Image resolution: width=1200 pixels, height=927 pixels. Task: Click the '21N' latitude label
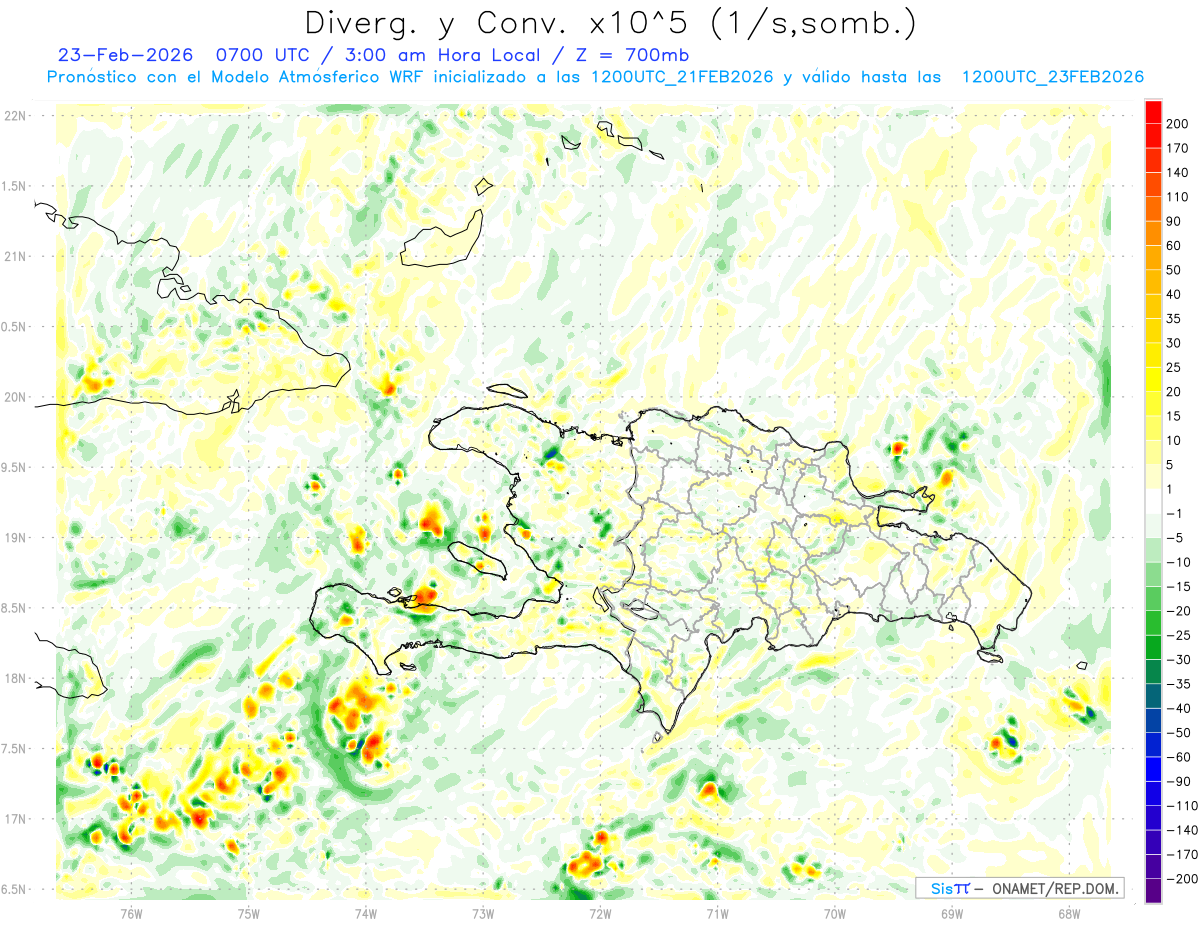click(x=14, y=256)
